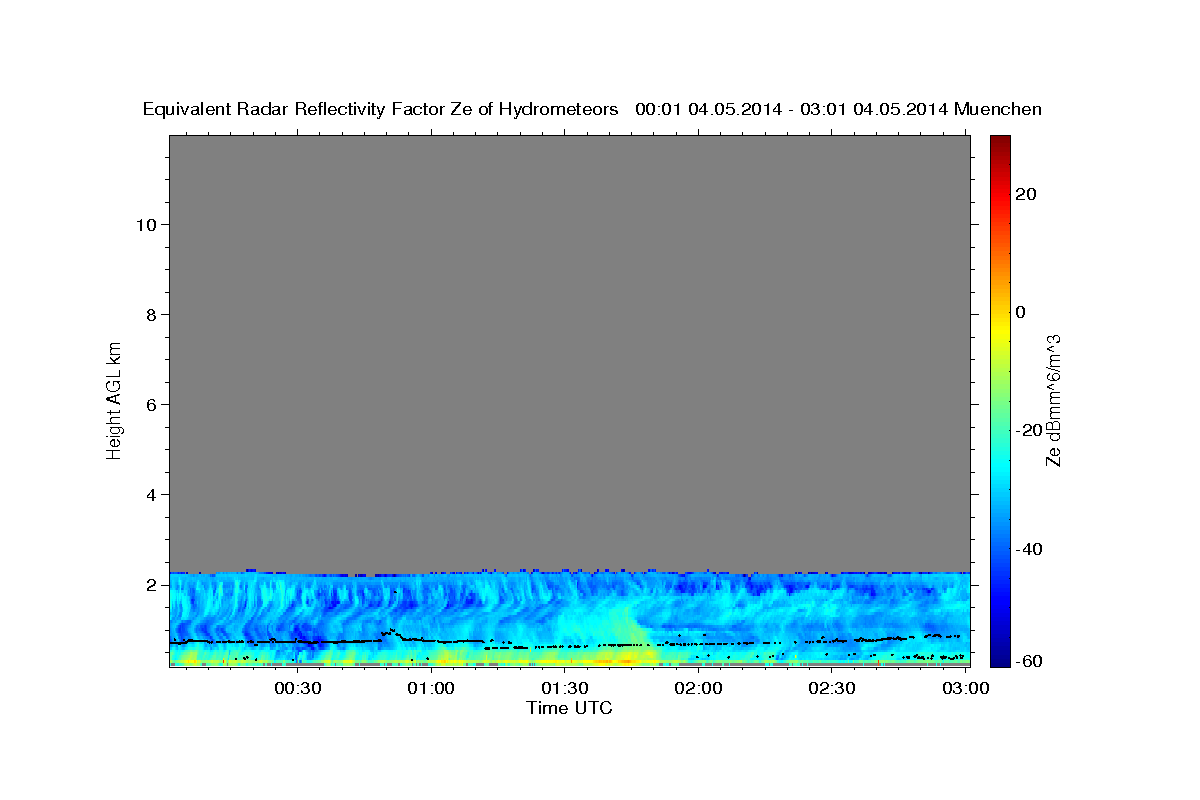Image resolution: width=1200 pixels, height=800 pixels.
Task: Click the 'Time UTC' axis label
Action: pos(569,708)
